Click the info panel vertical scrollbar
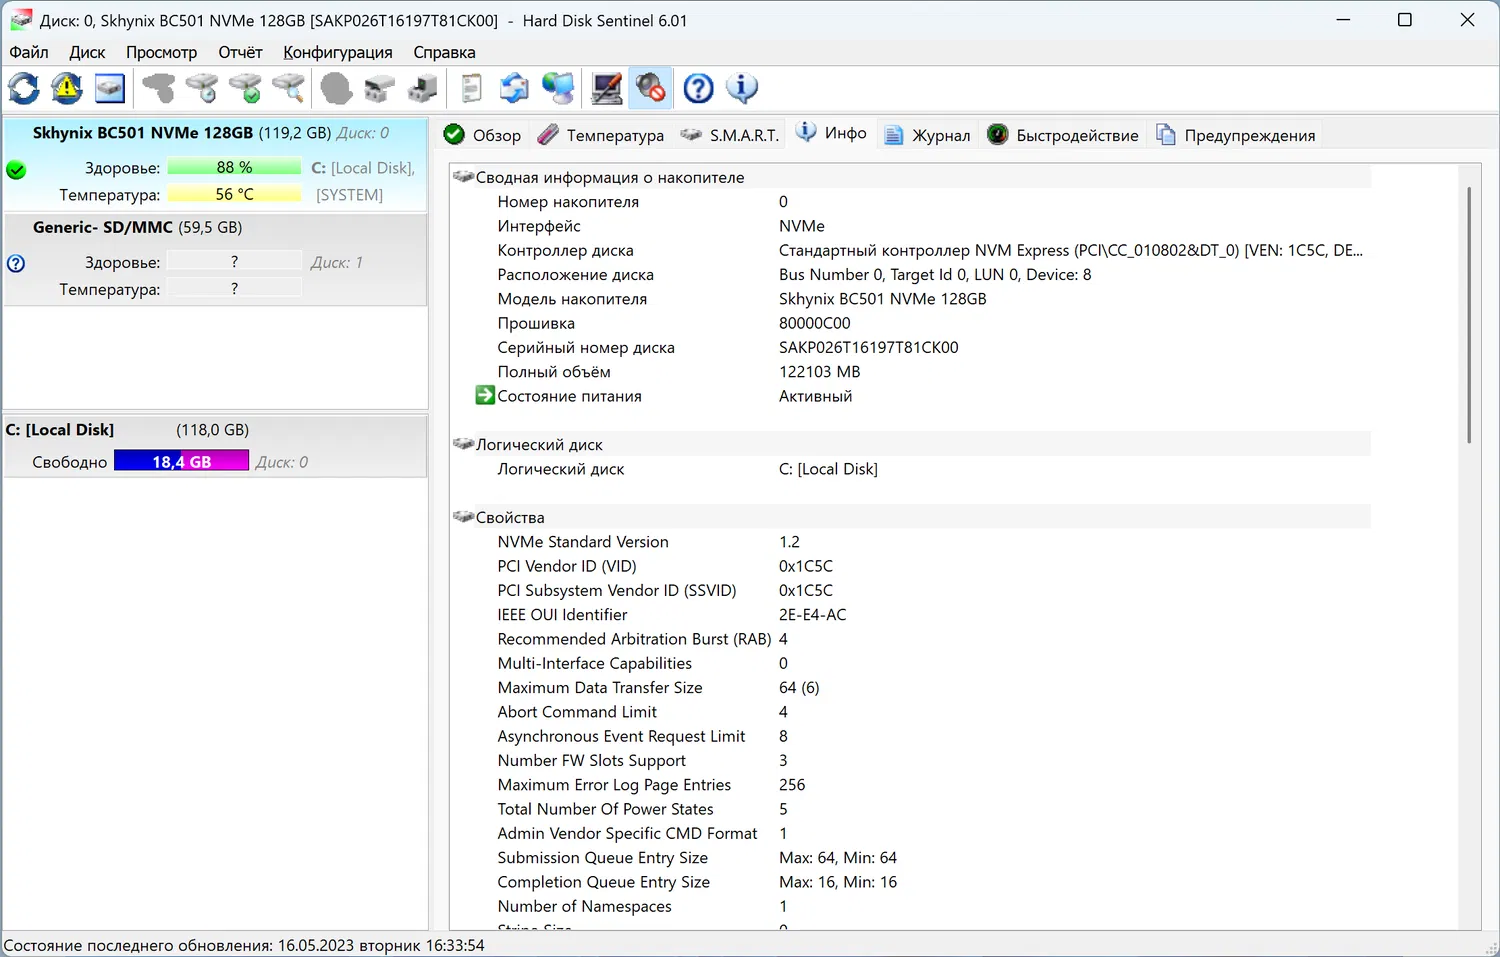Screen dimensions: 1500x957 point(1469,315)
